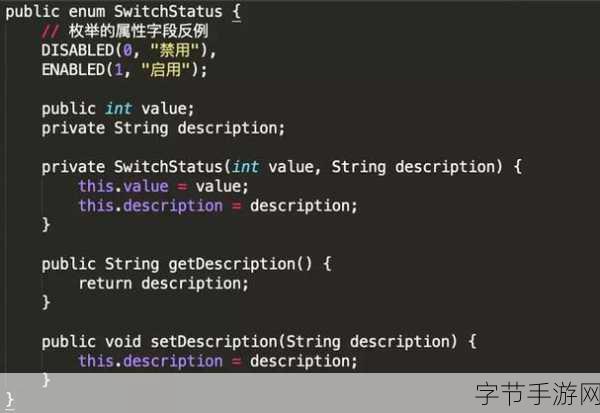Screen dimensions: 600x413
Task: Click the "禁用" string literal
Action: [x=184, y=50]
